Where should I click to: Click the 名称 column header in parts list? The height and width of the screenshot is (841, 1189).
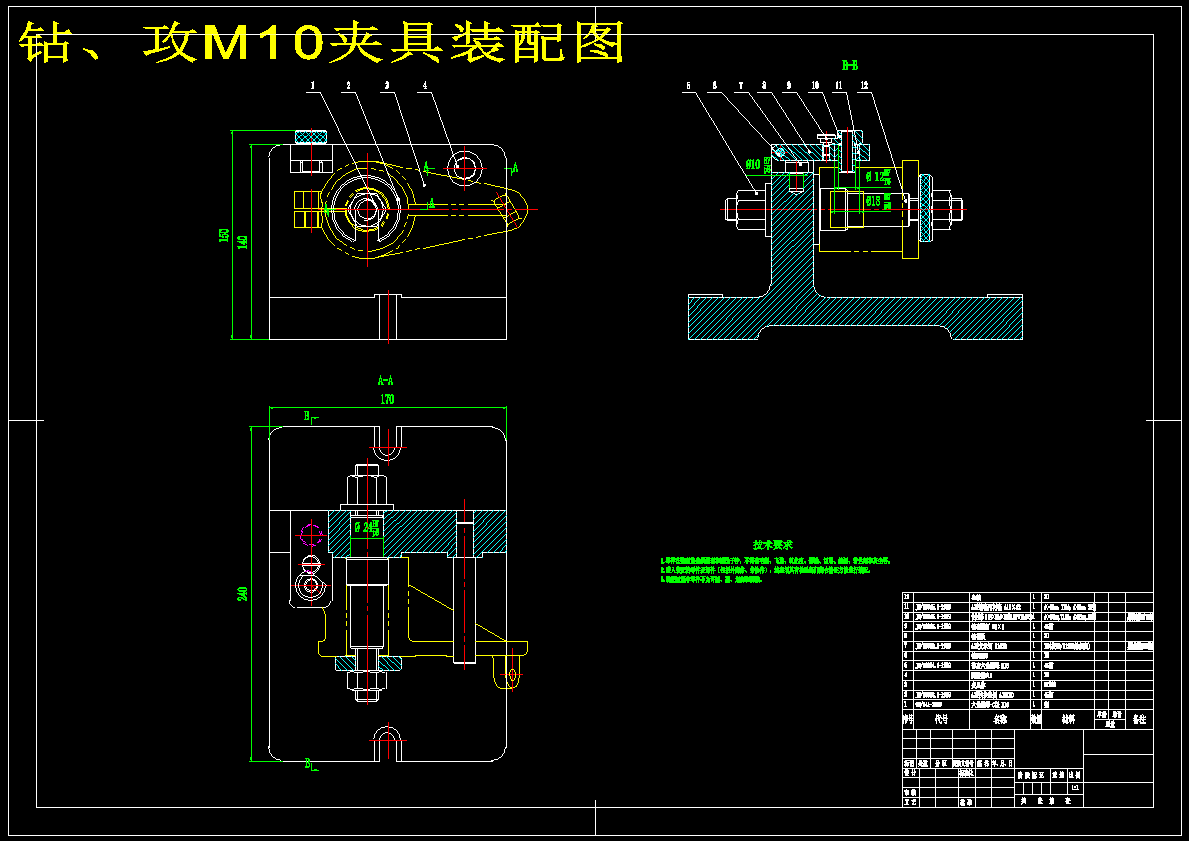point(1000,720)
